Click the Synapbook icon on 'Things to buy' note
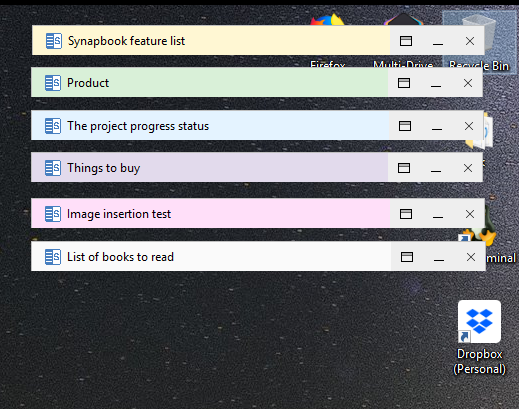This screenshot has width=519, height=409. click(53, 168)
